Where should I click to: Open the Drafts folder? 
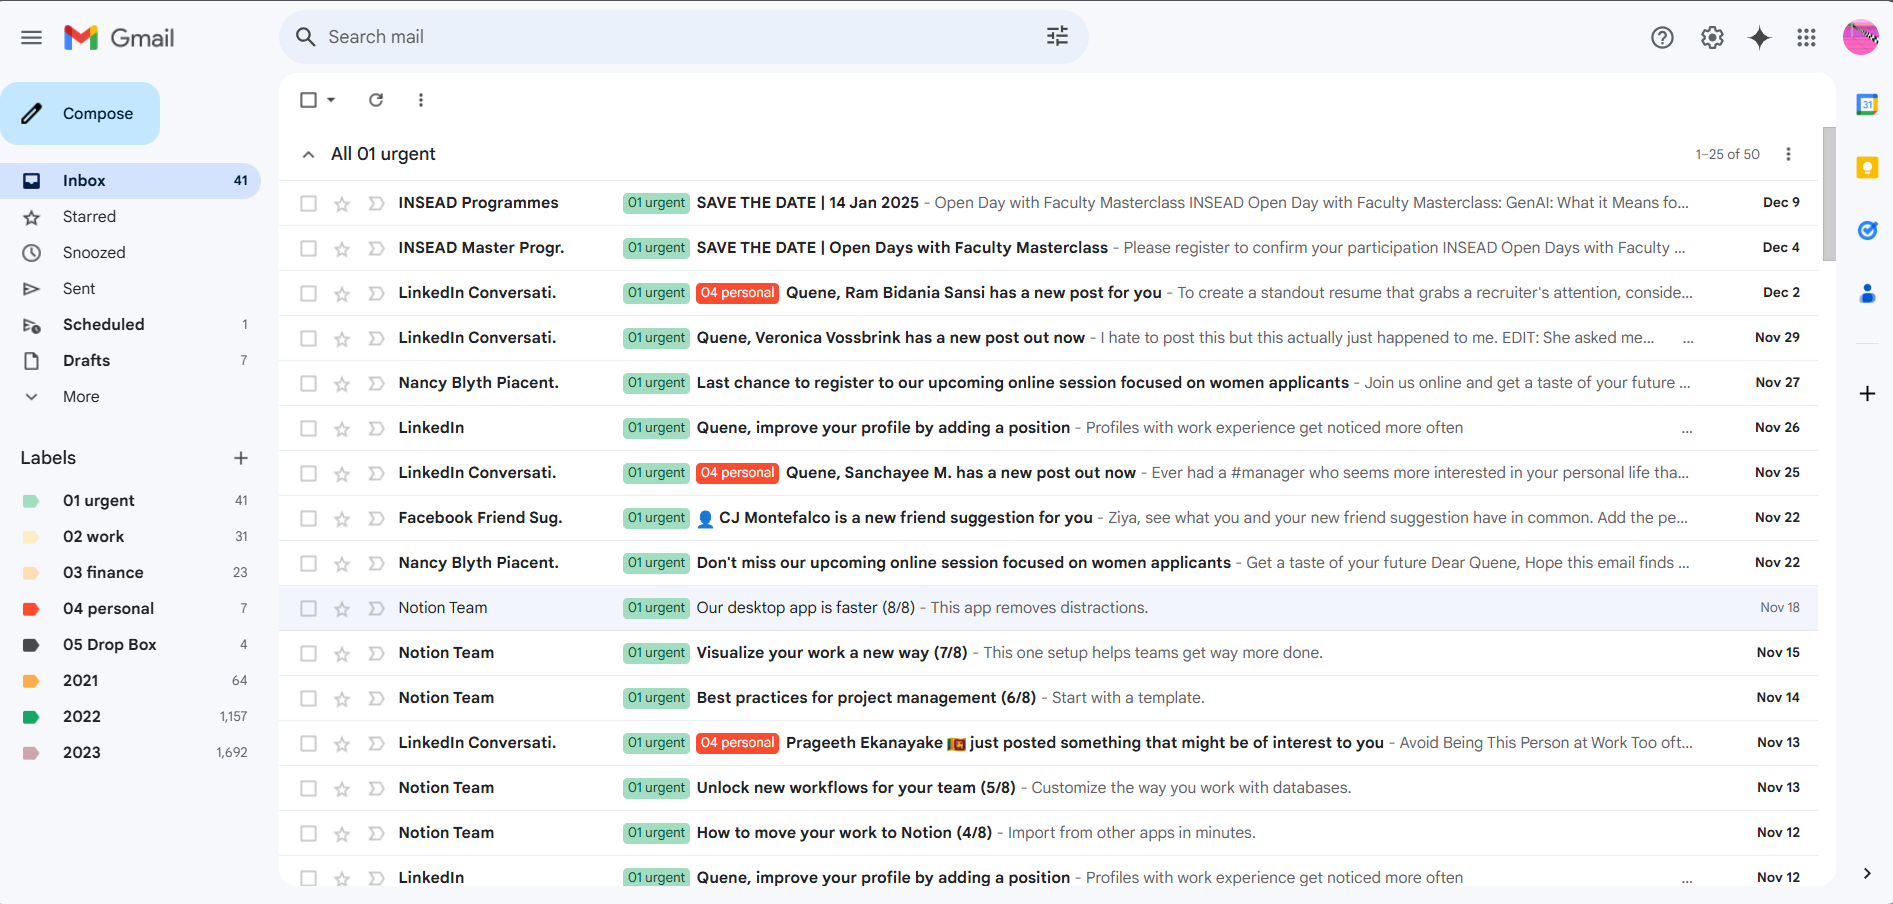pos(130,361)
